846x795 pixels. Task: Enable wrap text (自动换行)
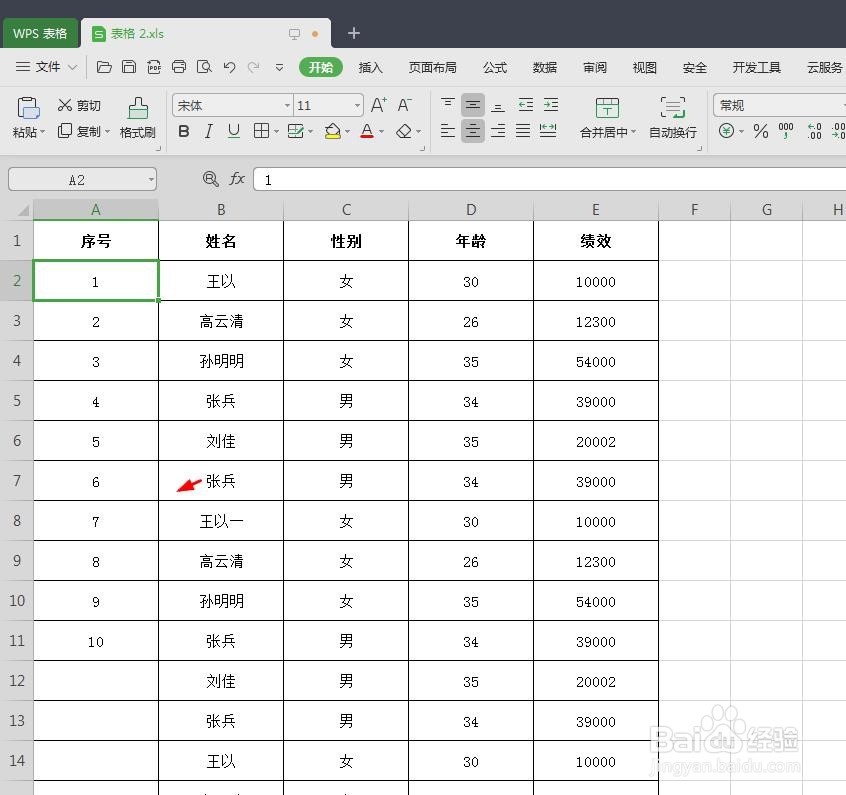click(671, 117)
